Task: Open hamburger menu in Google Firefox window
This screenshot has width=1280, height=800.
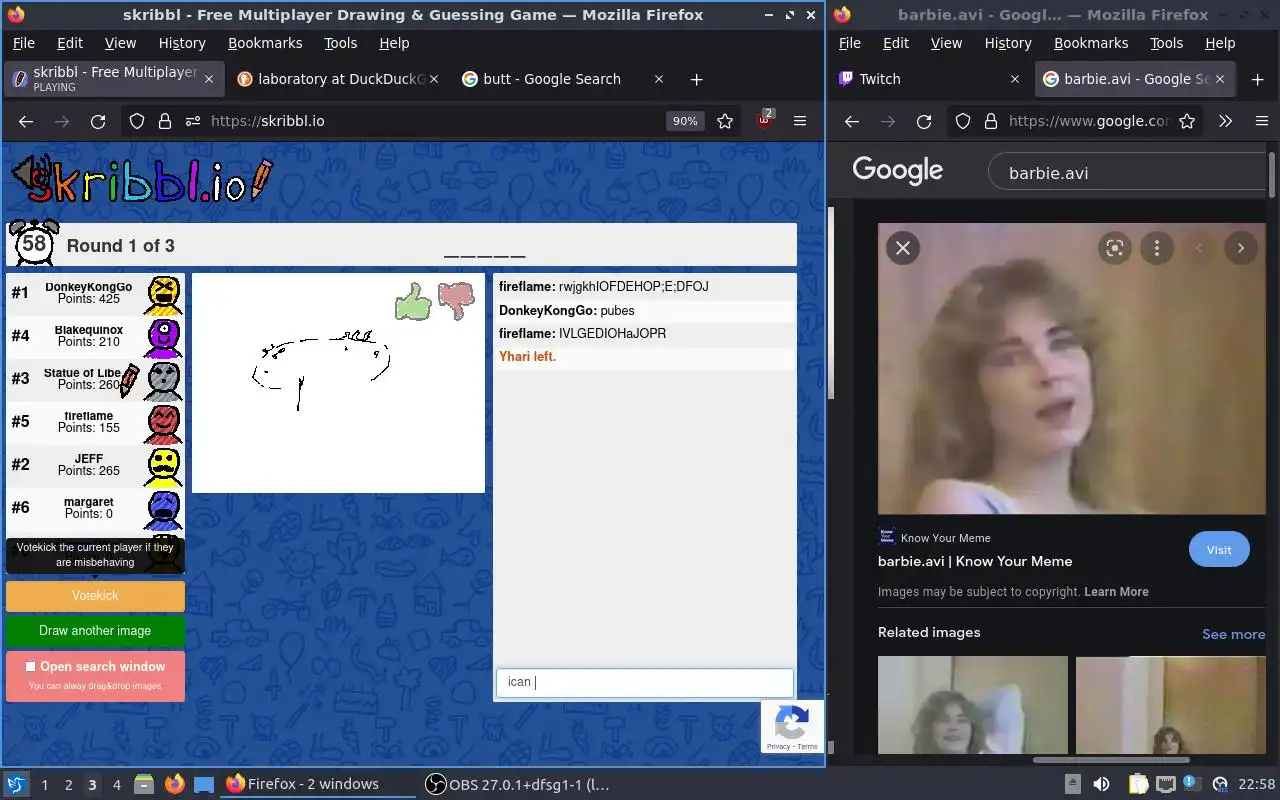Action: coord(1262,121)
